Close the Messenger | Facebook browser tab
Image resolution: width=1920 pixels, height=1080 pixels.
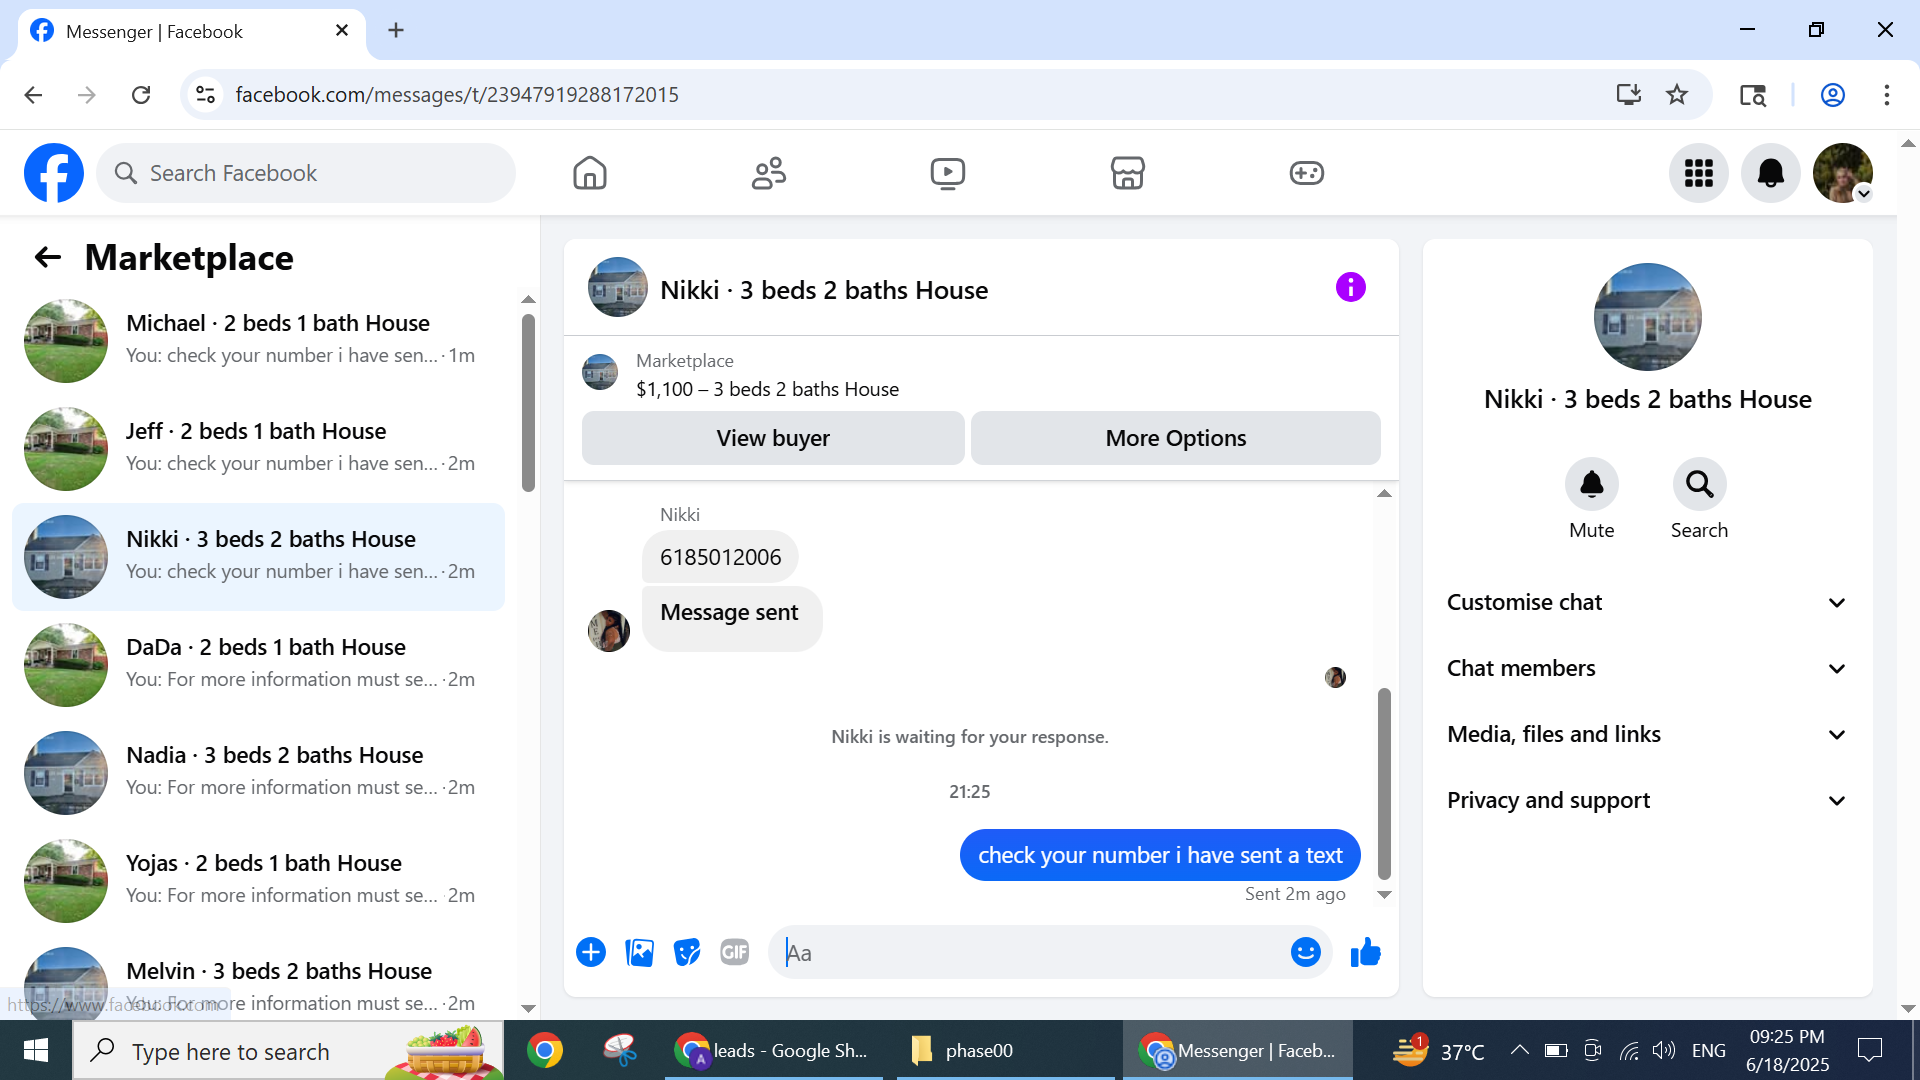342,30
